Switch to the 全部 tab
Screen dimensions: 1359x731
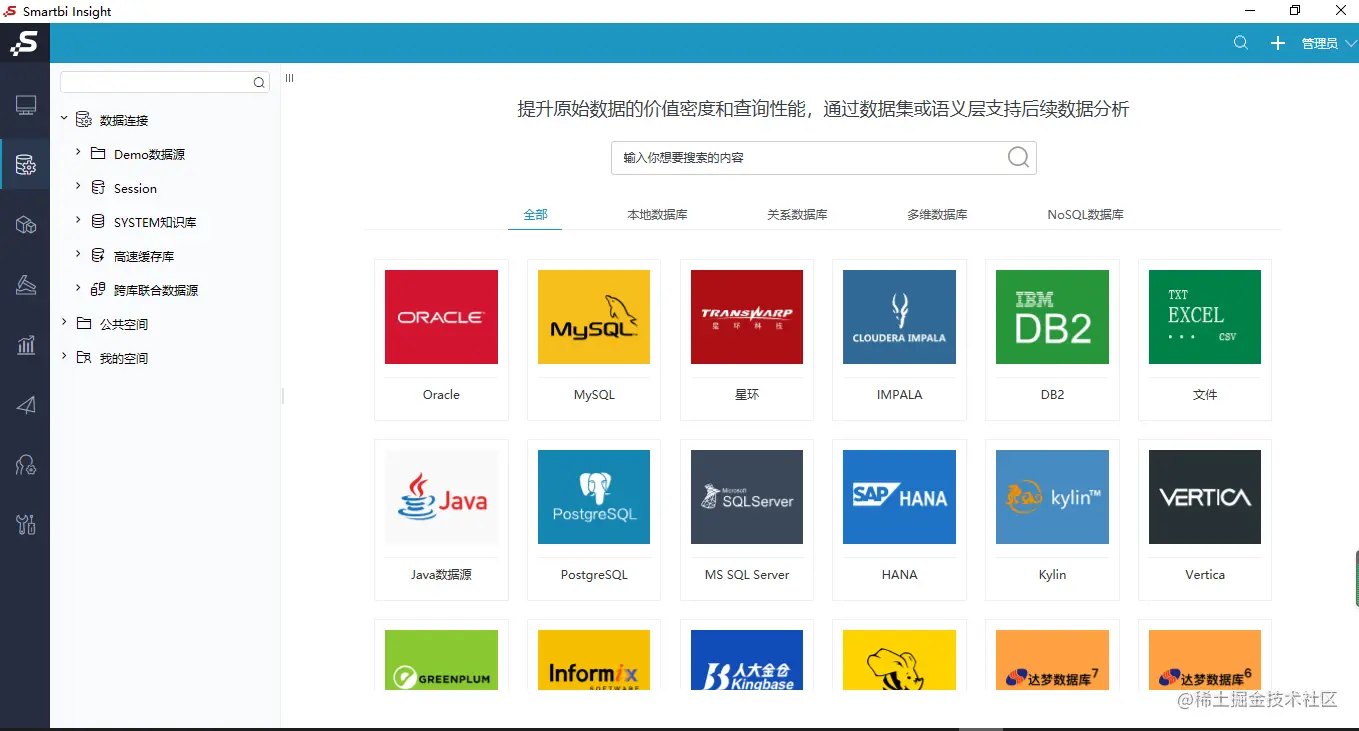(535, 214)
